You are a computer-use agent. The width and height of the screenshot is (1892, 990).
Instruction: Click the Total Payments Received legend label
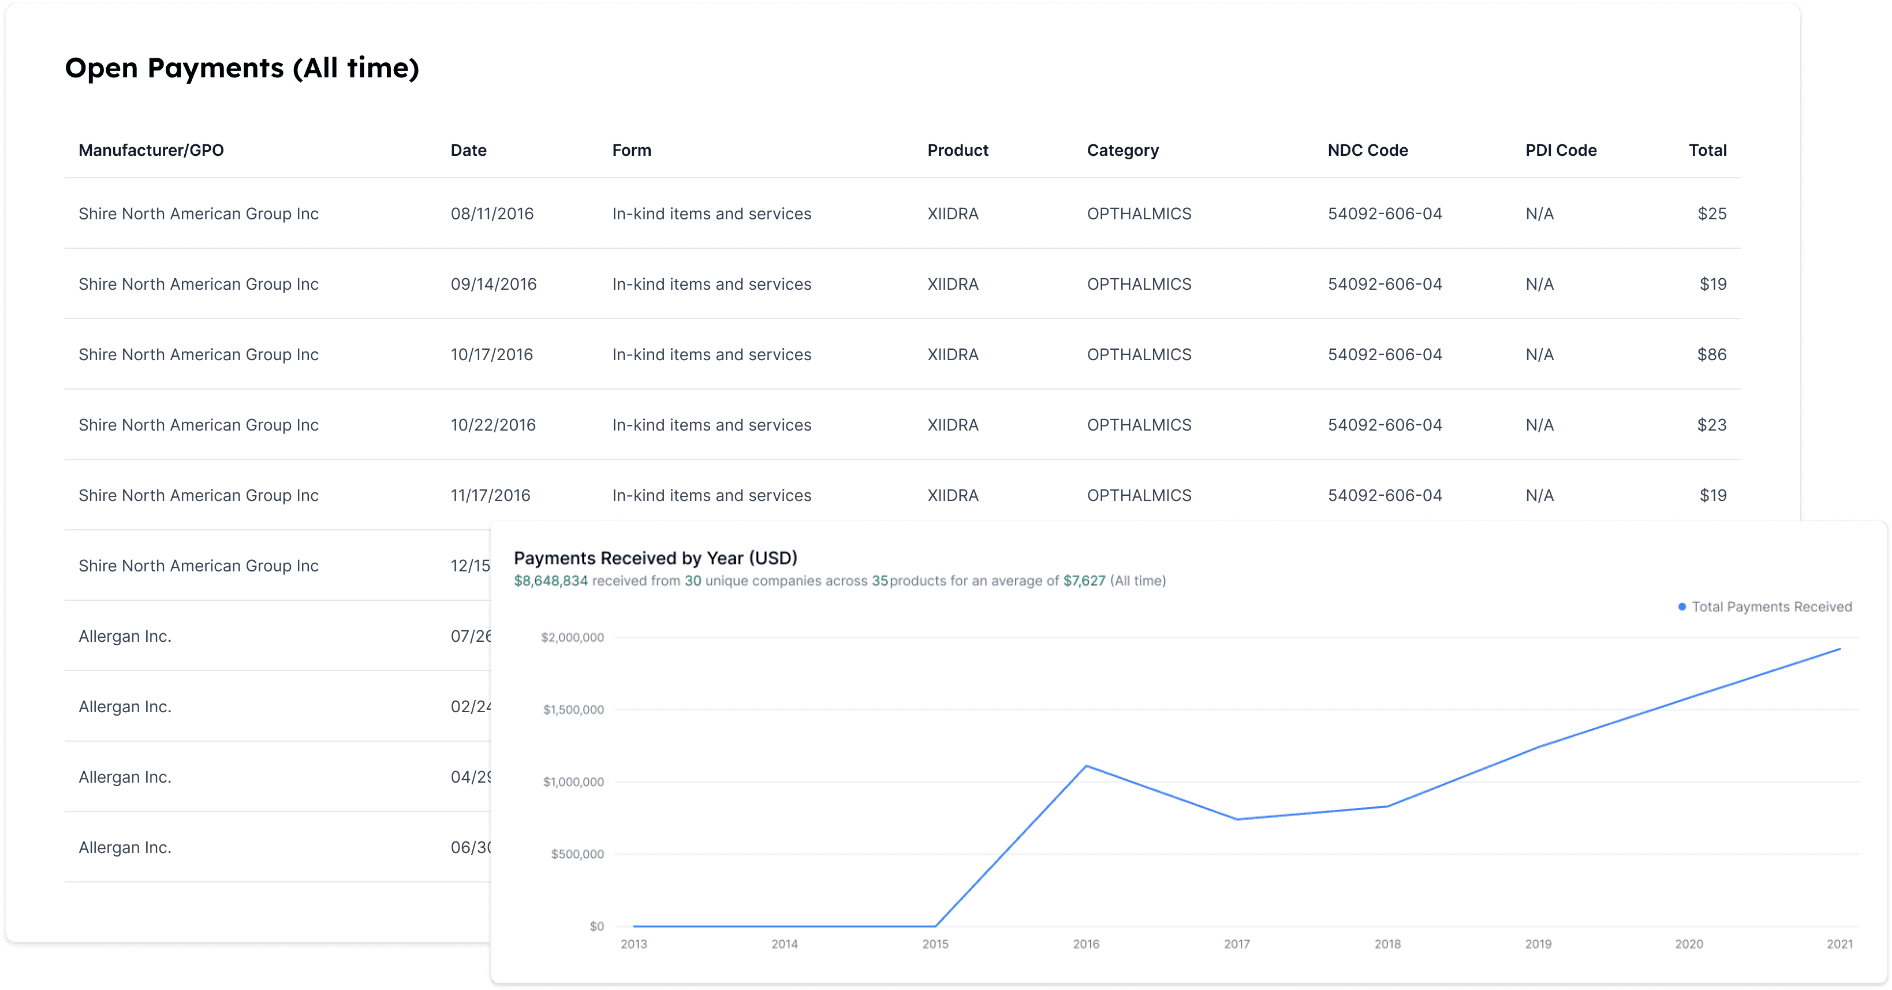1771,607
